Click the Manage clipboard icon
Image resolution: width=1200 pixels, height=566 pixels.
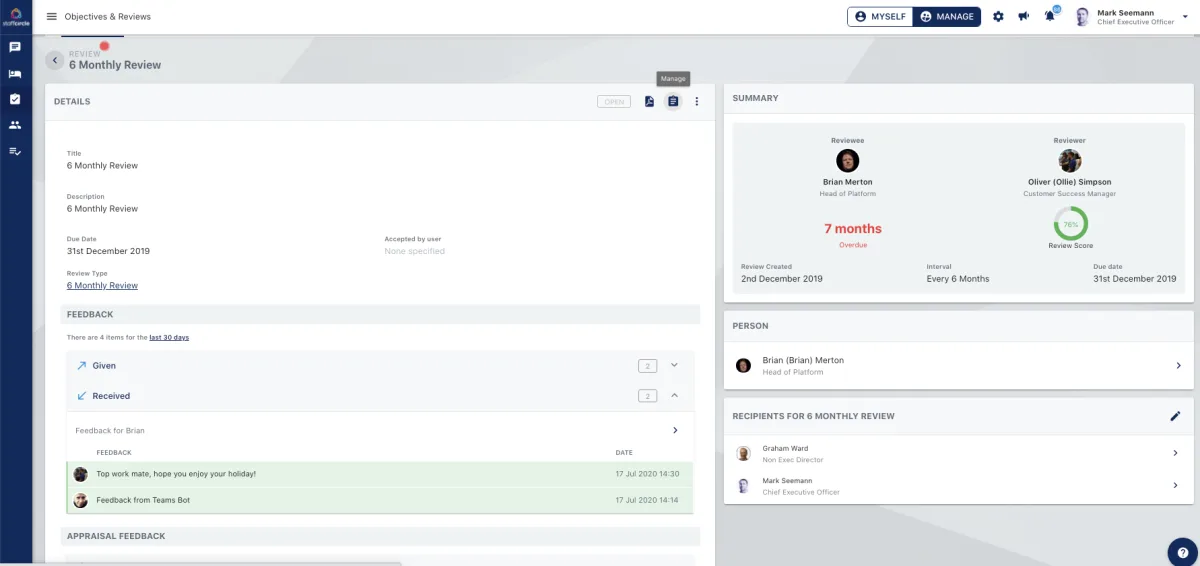coord(673,101)
